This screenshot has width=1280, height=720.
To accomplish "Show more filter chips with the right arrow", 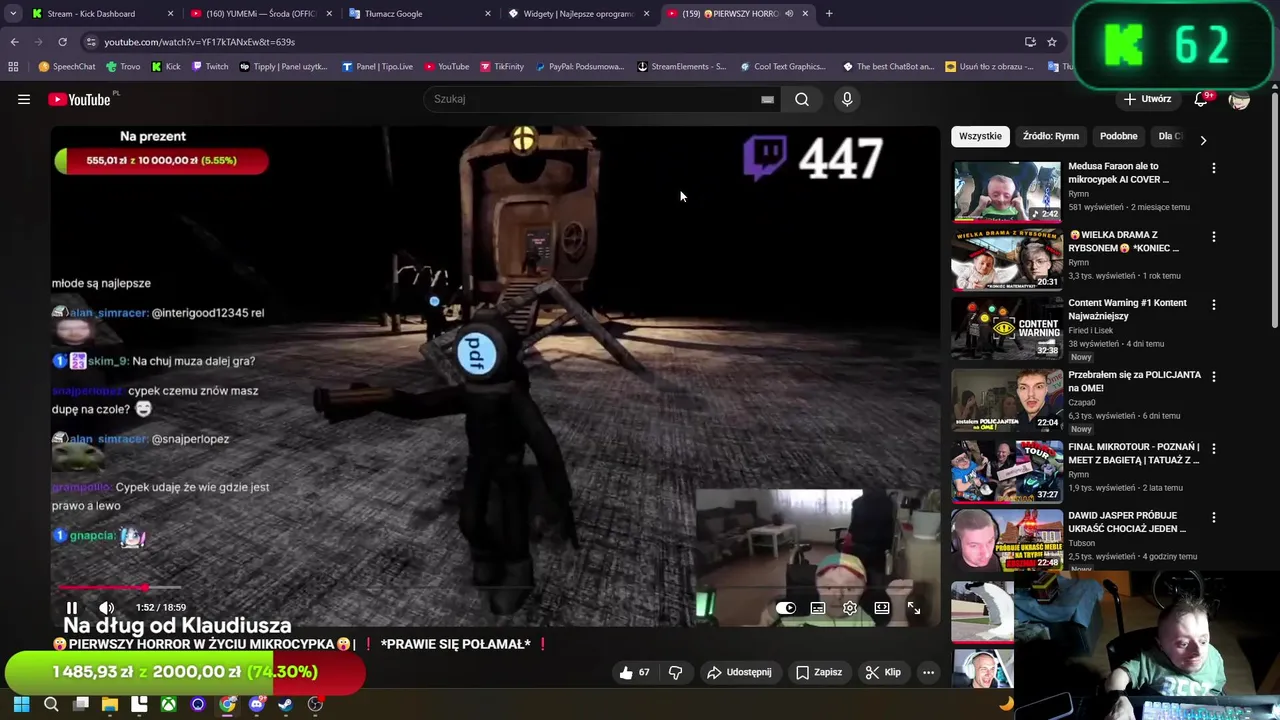I will 1203,140.
